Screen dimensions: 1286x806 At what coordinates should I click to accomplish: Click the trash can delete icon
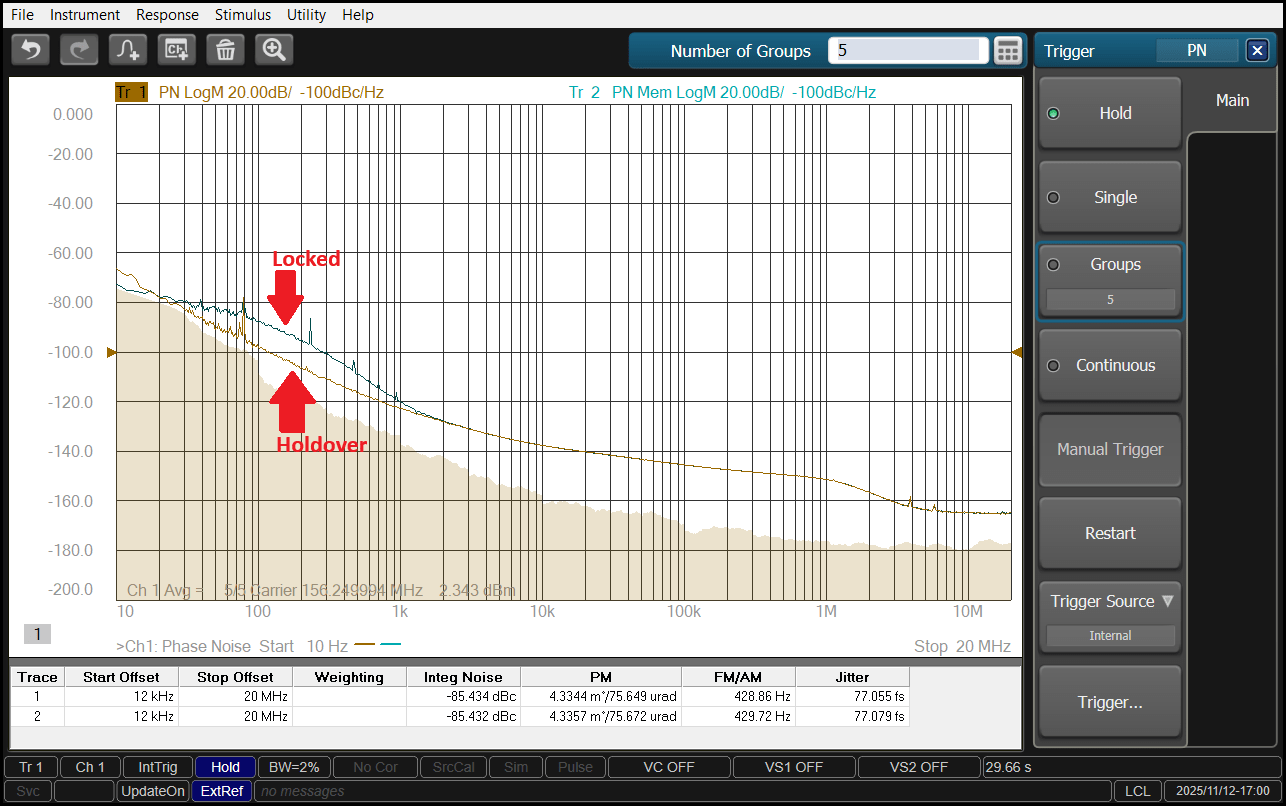(225, 49)
